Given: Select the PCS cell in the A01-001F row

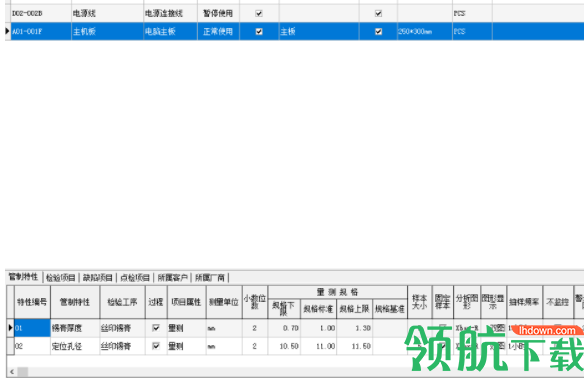Looking at the screenshot, I should tap(472, 32).
